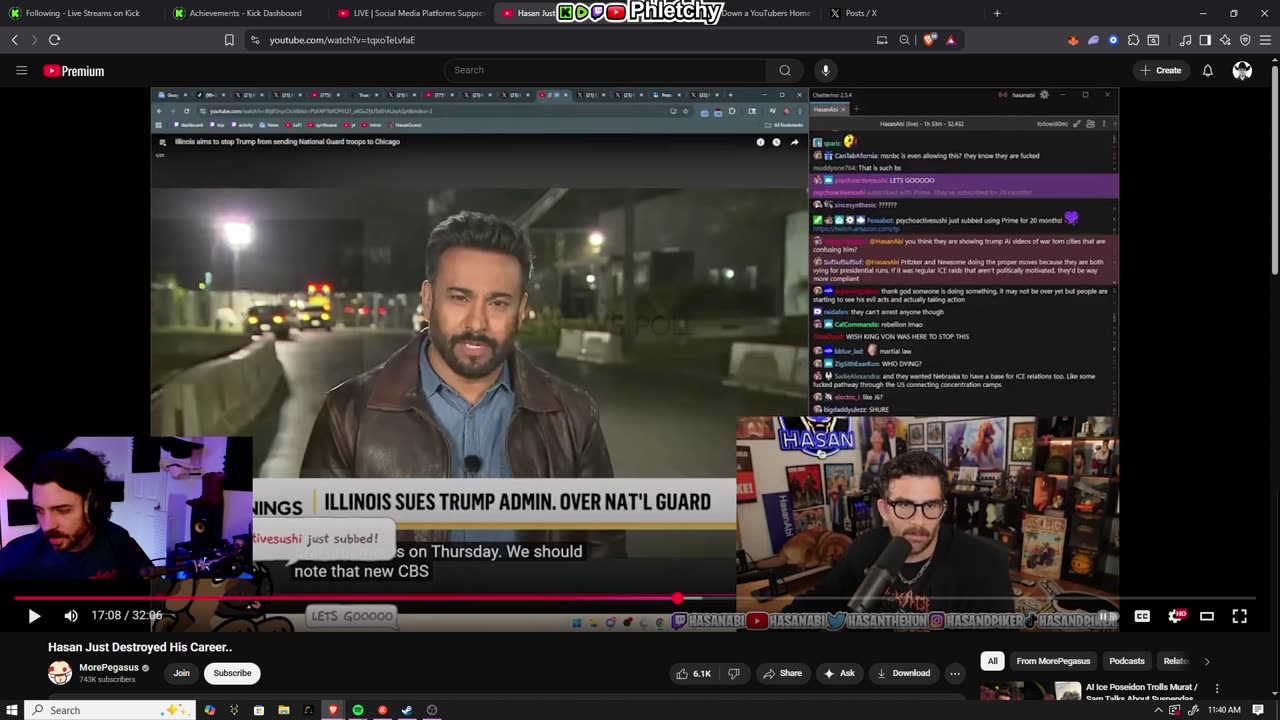
Task: Select the All filter chip
Action: pos(992,661)
